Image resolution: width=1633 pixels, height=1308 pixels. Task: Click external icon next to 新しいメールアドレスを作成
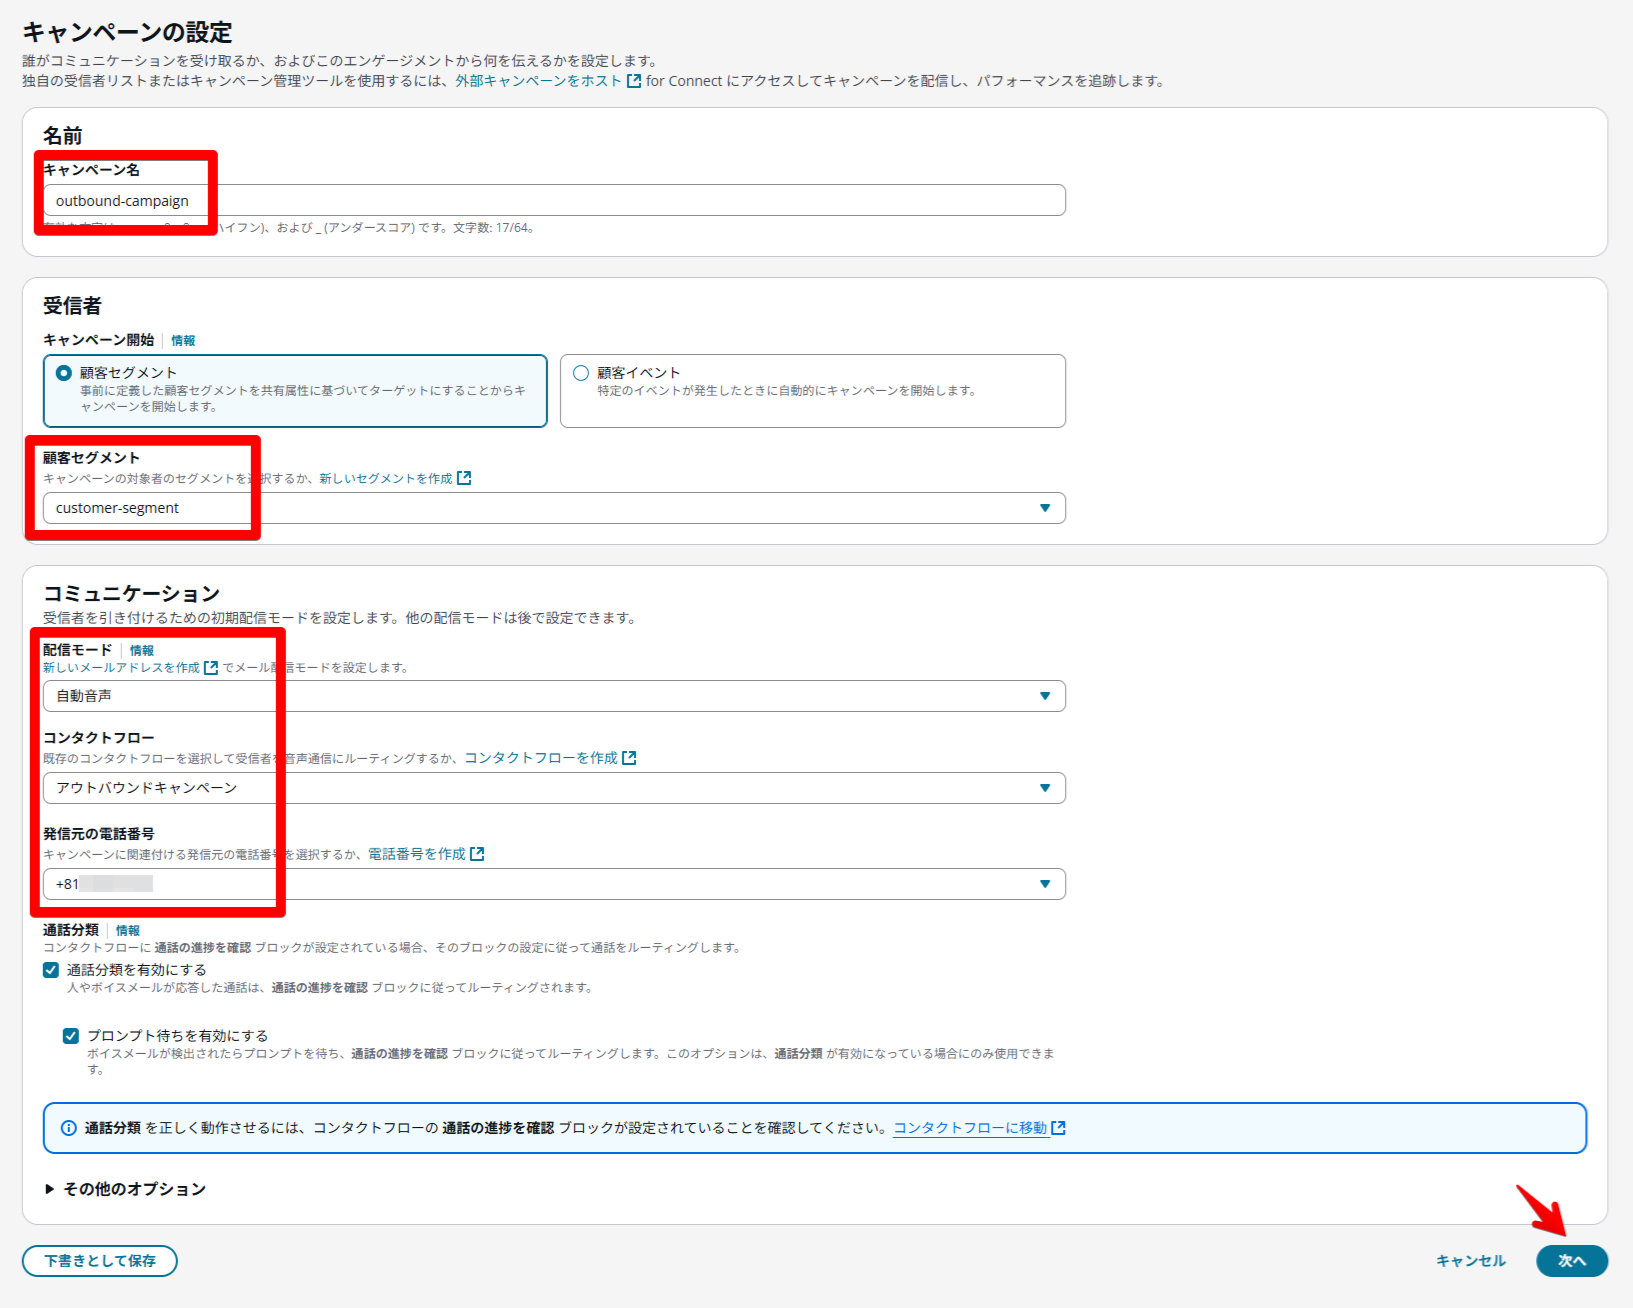pyautogui.click(x=211, y=668)
